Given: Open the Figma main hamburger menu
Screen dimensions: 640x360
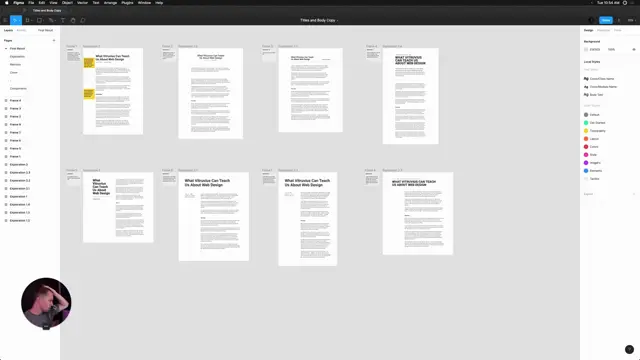Looking at the screenshot, I should point(5,20).
